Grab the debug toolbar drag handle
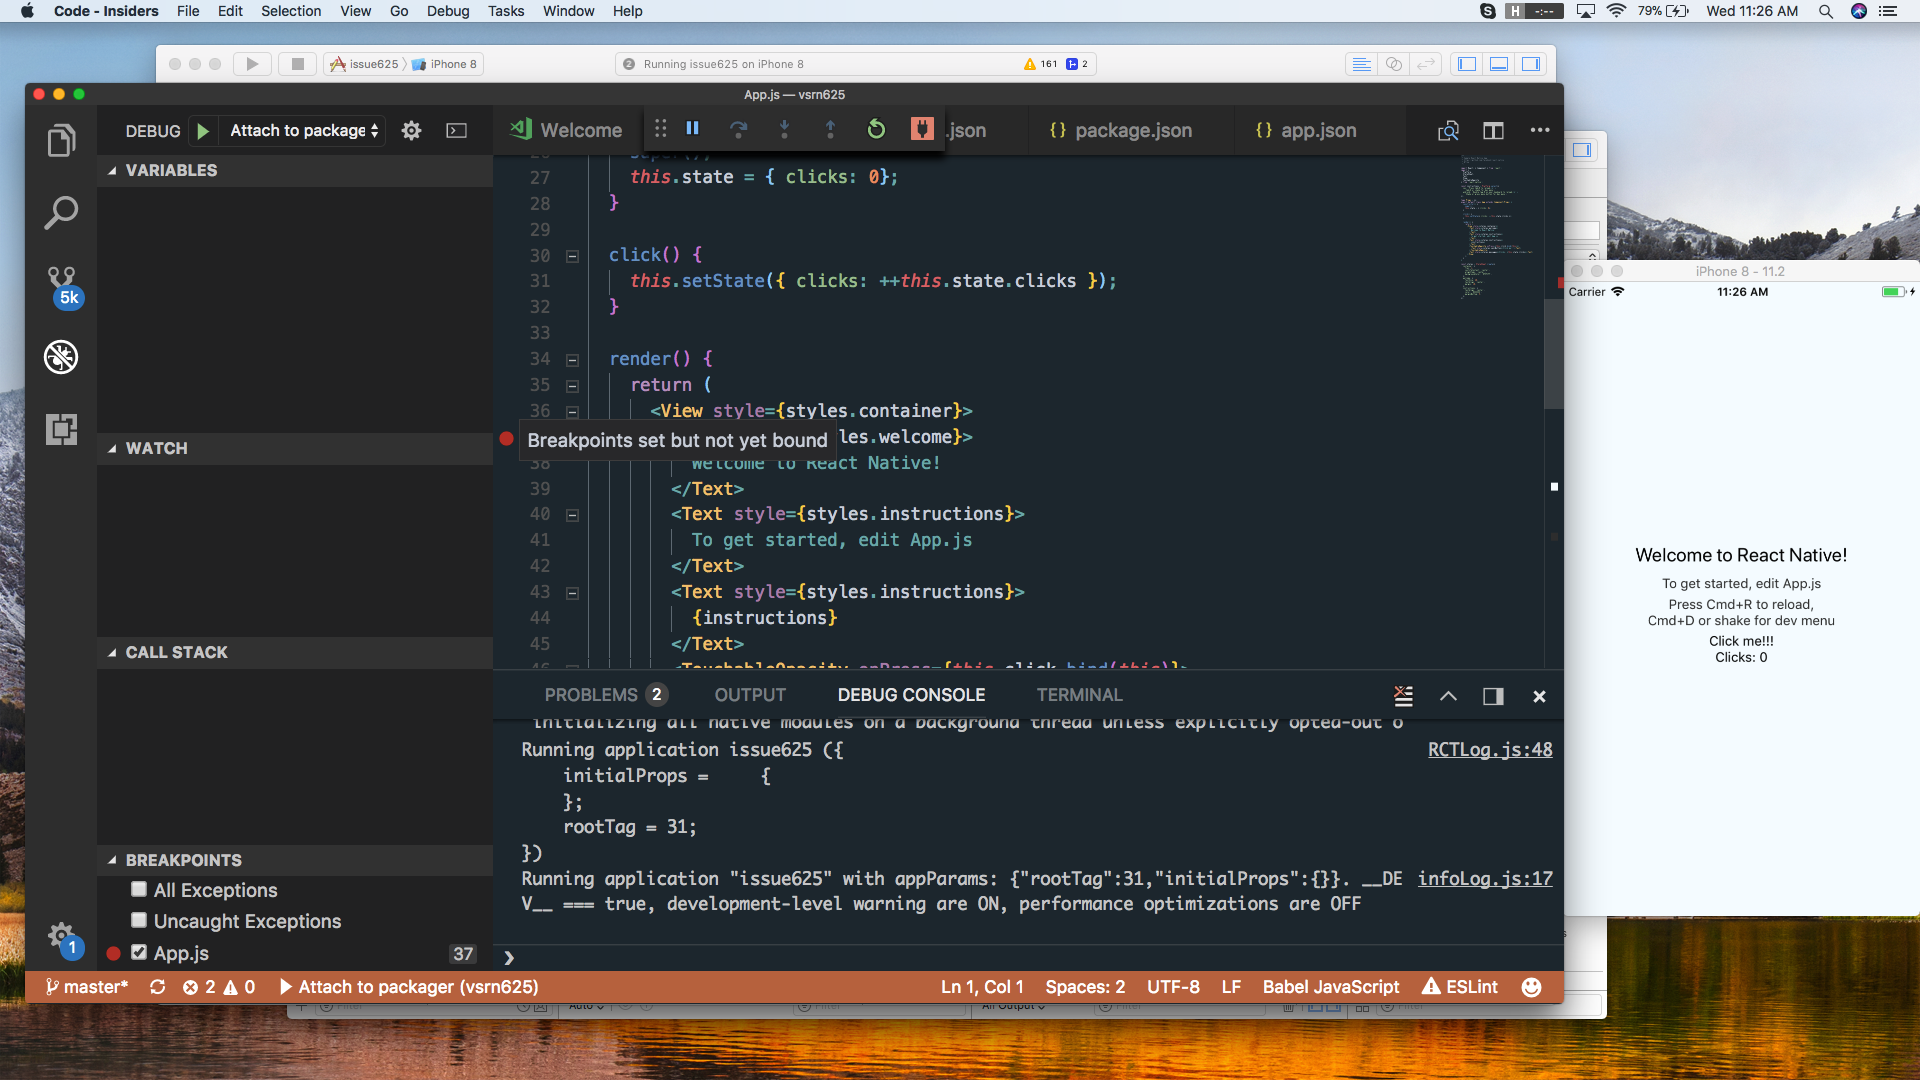This screenshot has height=1080, width=1920. tap(660, 129)
